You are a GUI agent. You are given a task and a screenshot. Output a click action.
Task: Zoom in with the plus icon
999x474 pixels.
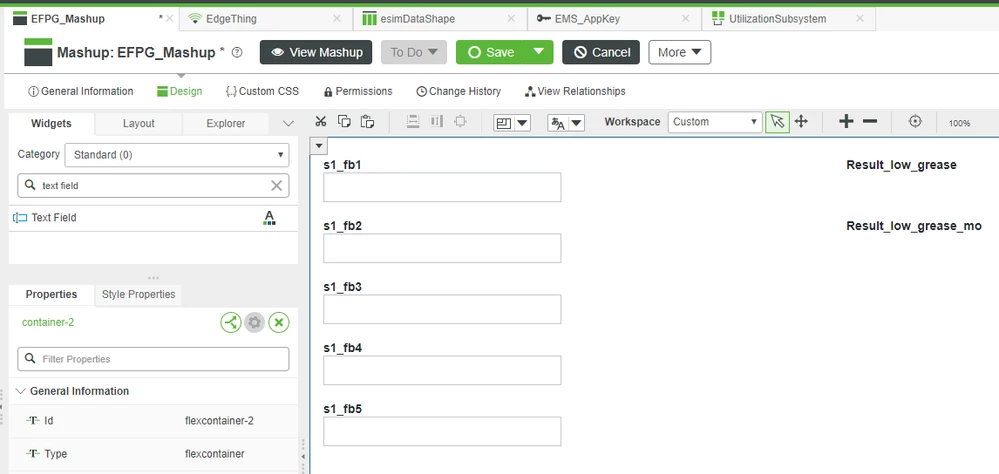coord(846,122)
